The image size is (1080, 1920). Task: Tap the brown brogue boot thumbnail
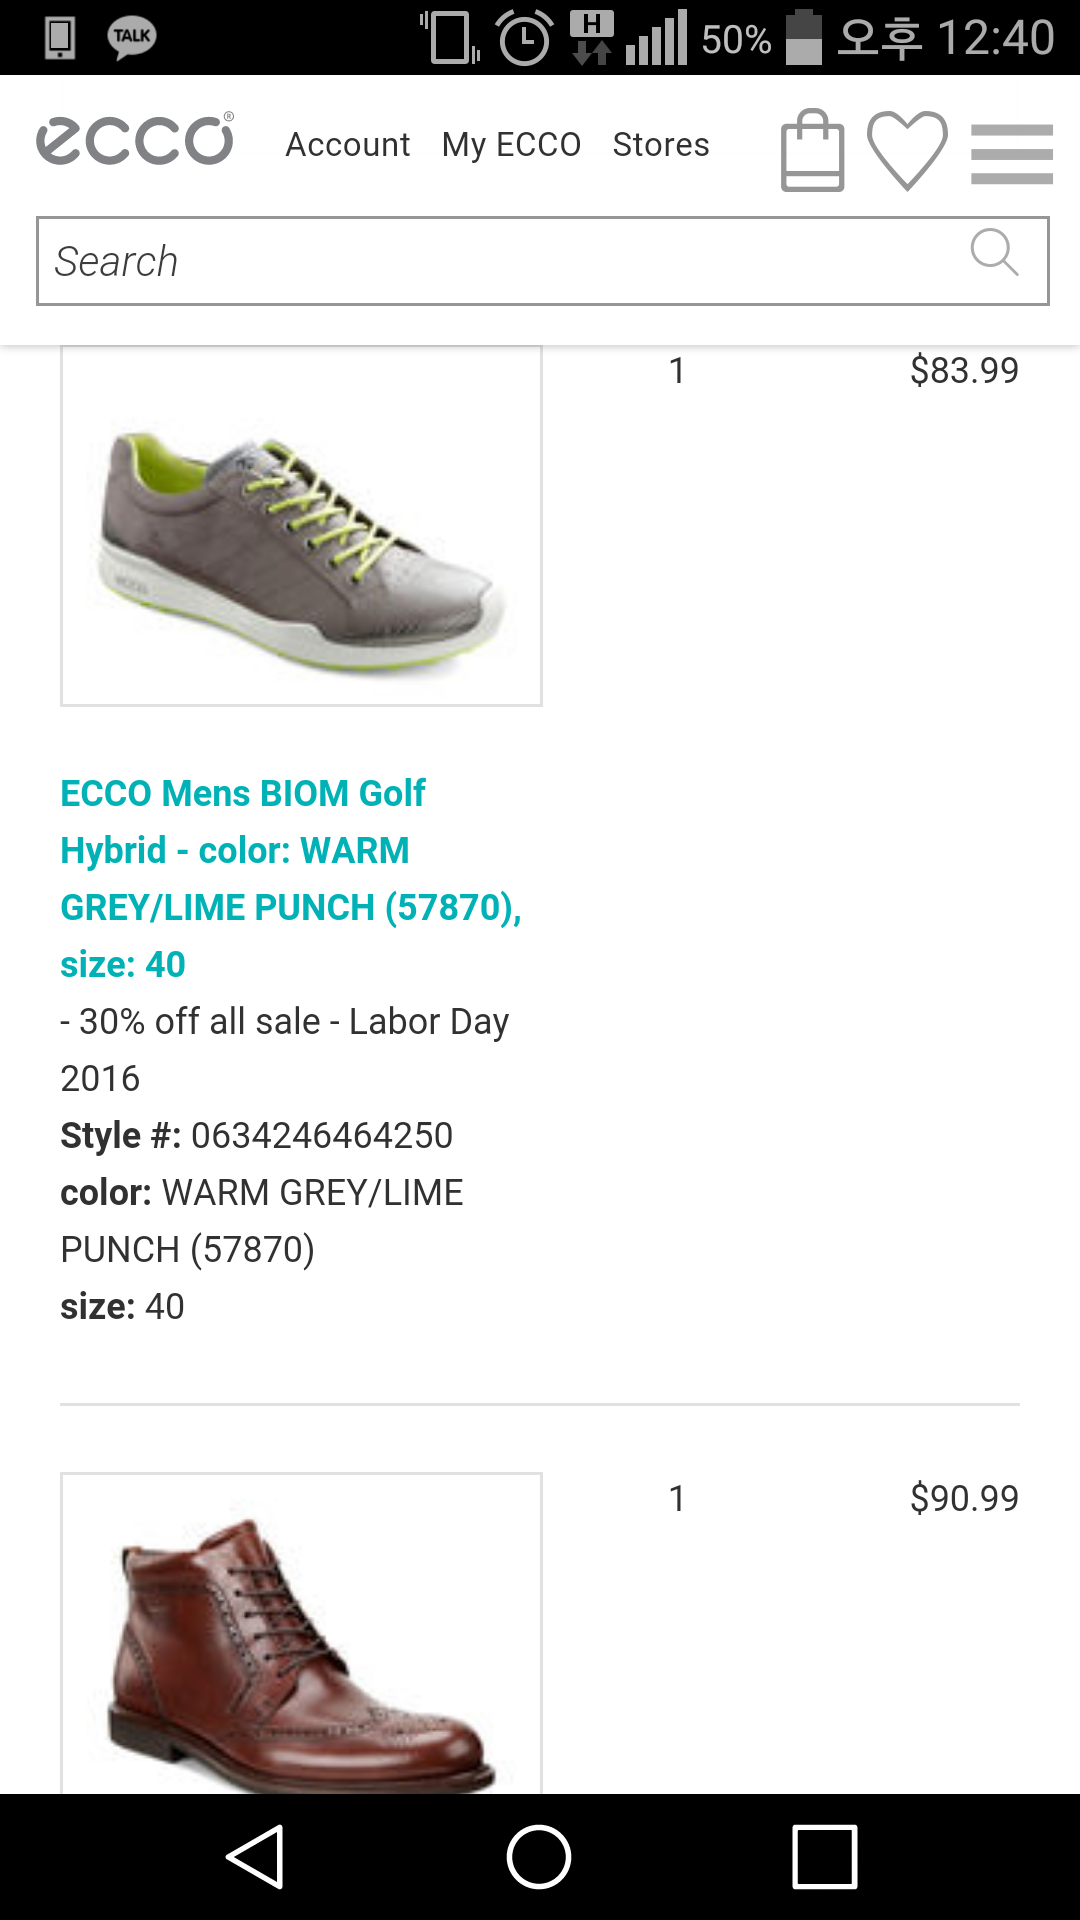(301, 1634)
